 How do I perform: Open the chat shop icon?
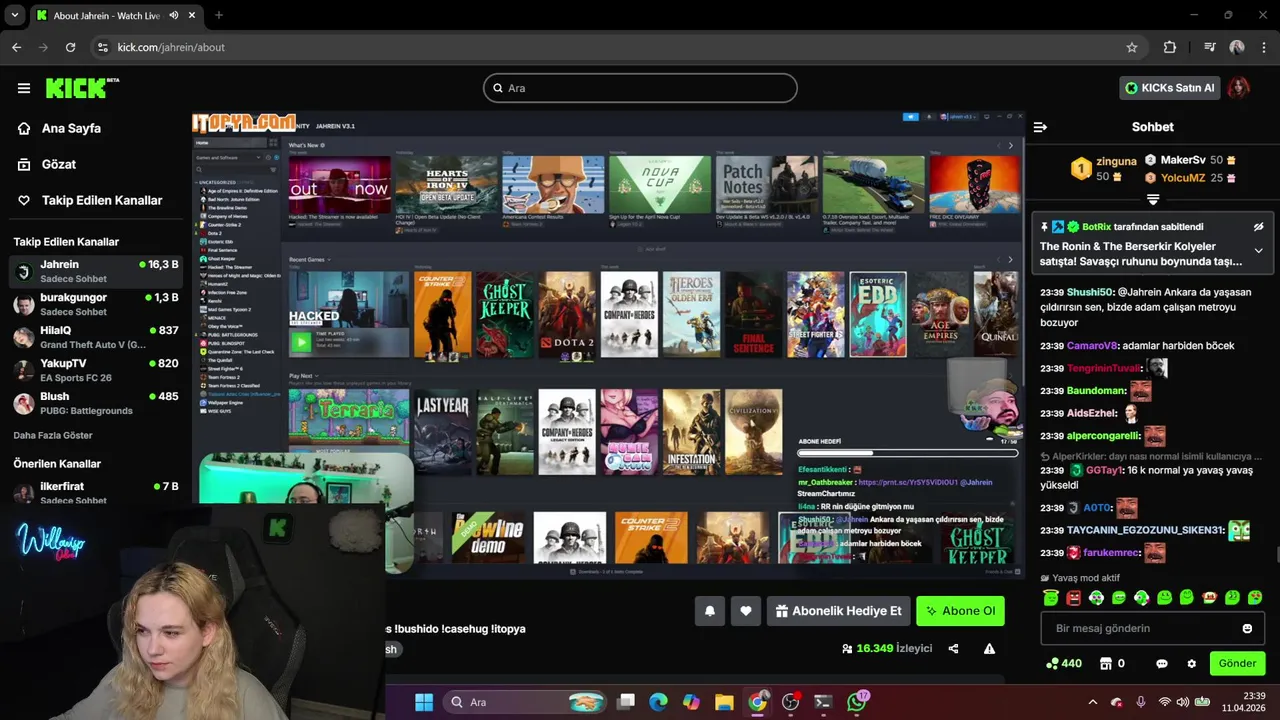pos(1106,663)
